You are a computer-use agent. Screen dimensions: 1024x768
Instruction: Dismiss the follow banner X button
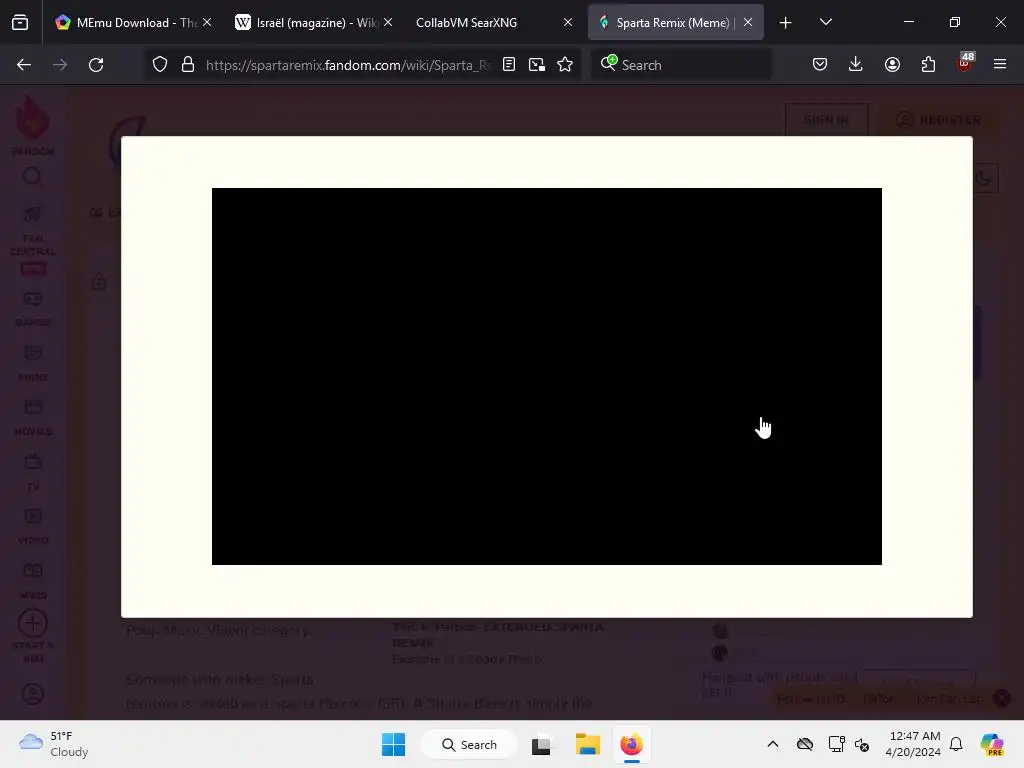(x=1002, y=698)
